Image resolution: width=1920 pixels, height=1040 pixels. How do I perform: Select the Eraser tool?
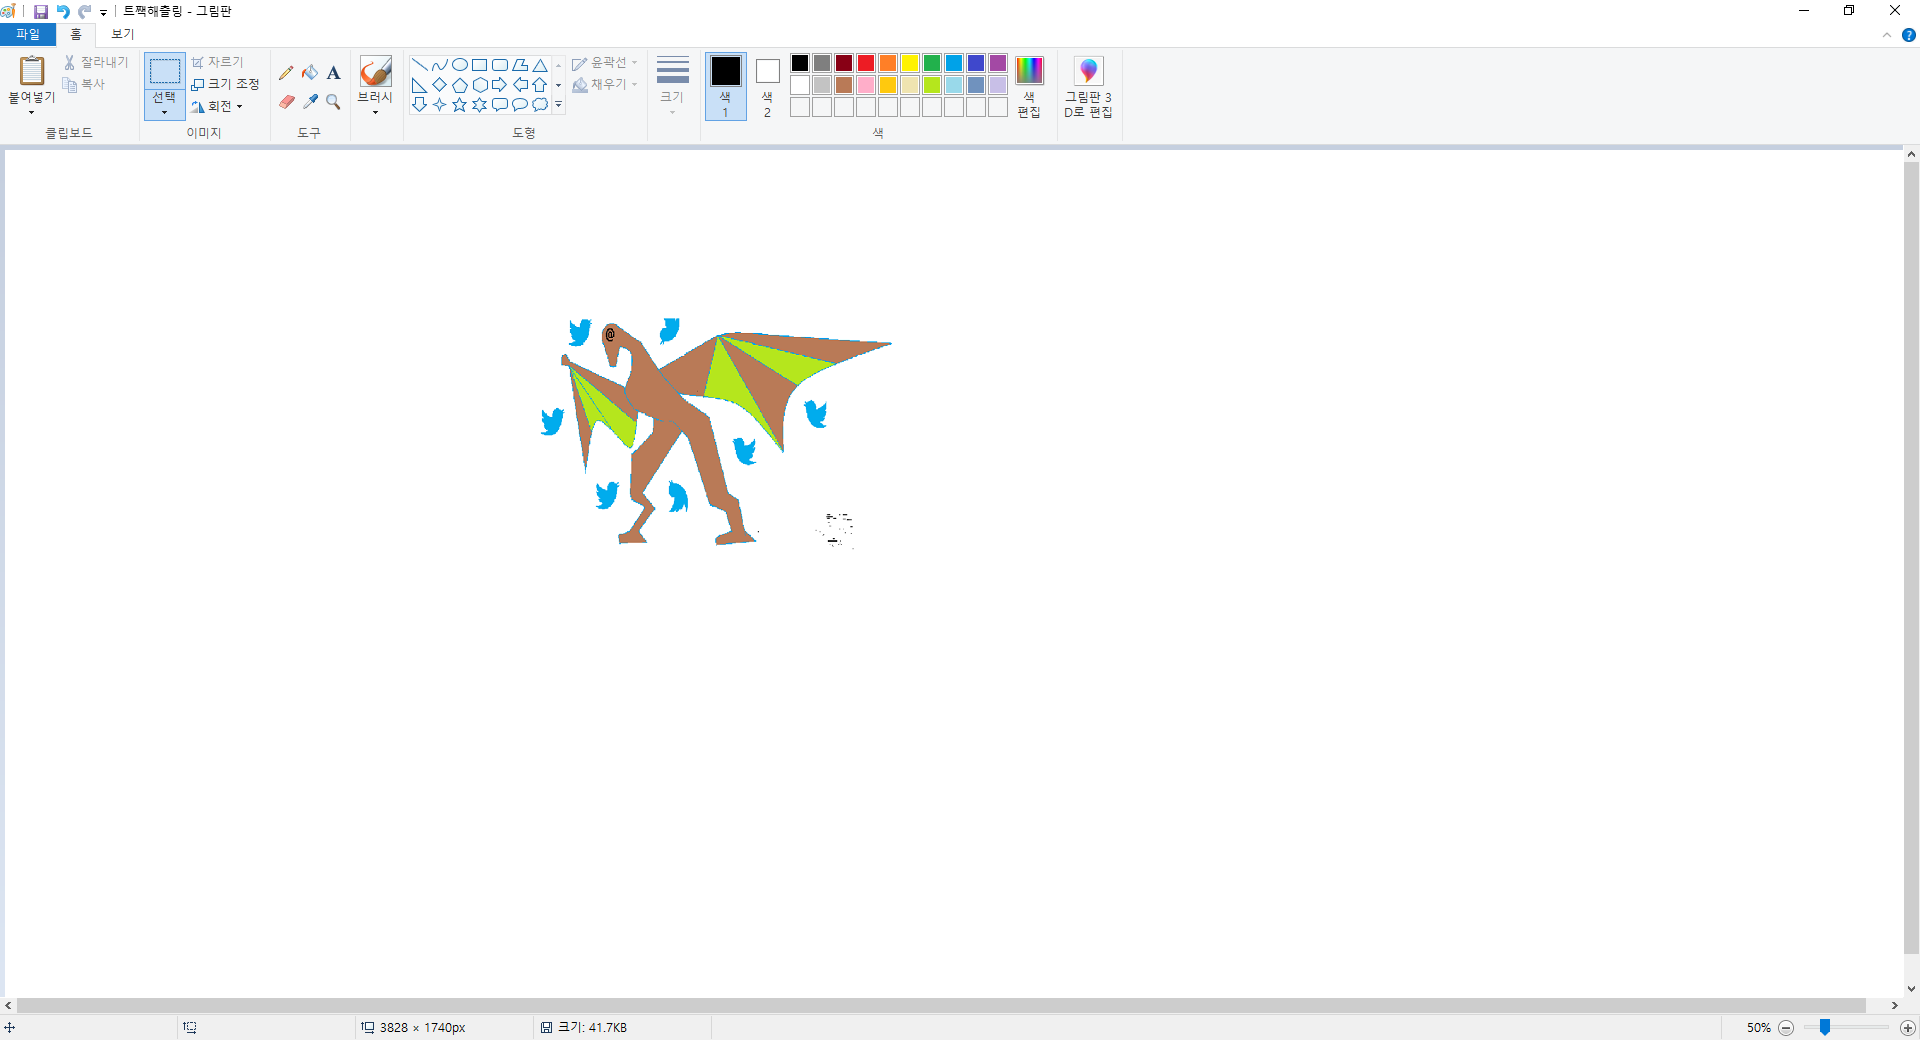click(286, 102)
